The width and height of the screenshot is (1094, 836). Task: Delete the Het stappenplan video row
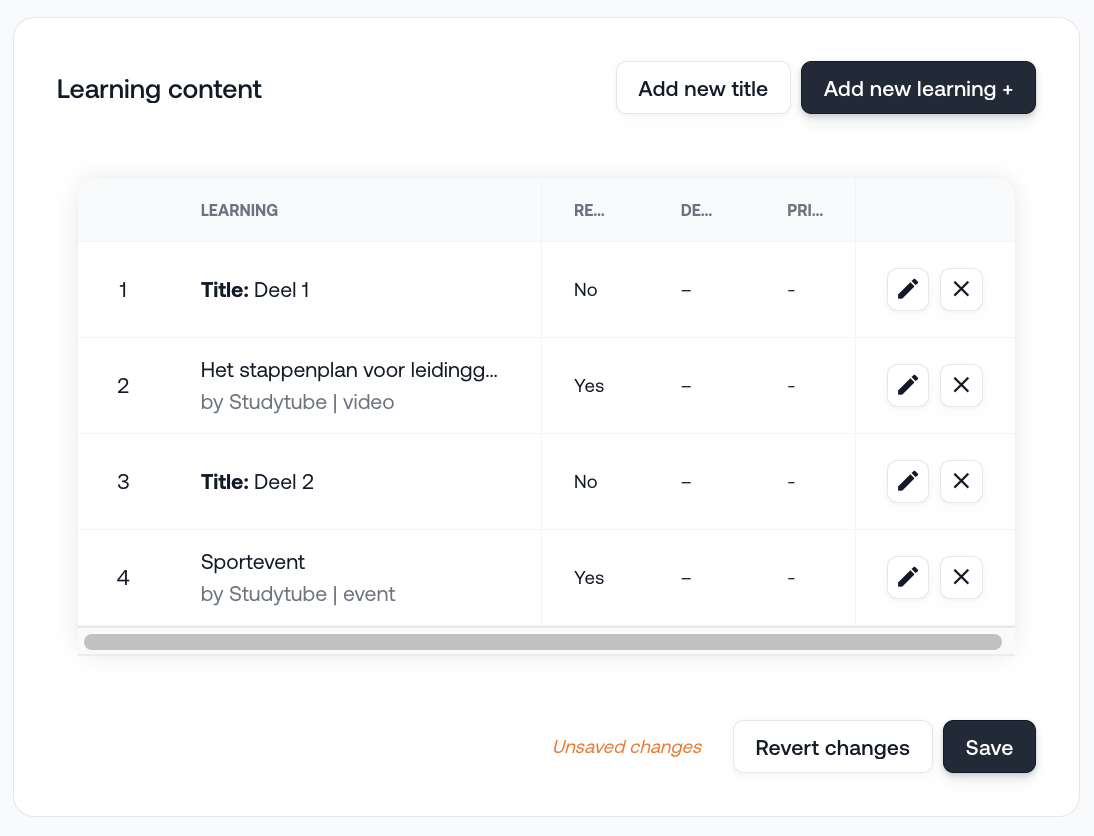[x=961, y=386]
